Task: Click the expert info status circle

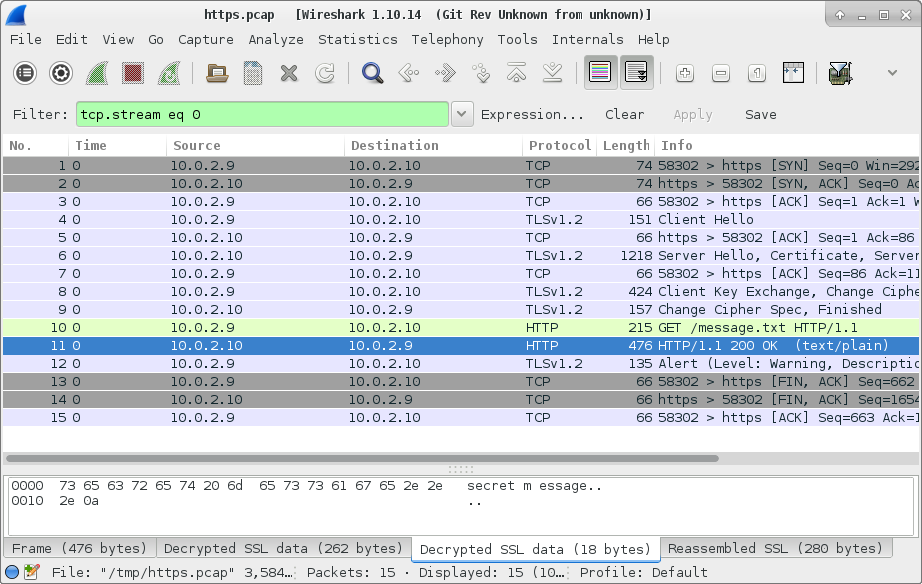Action: click(x=12, y=572)
